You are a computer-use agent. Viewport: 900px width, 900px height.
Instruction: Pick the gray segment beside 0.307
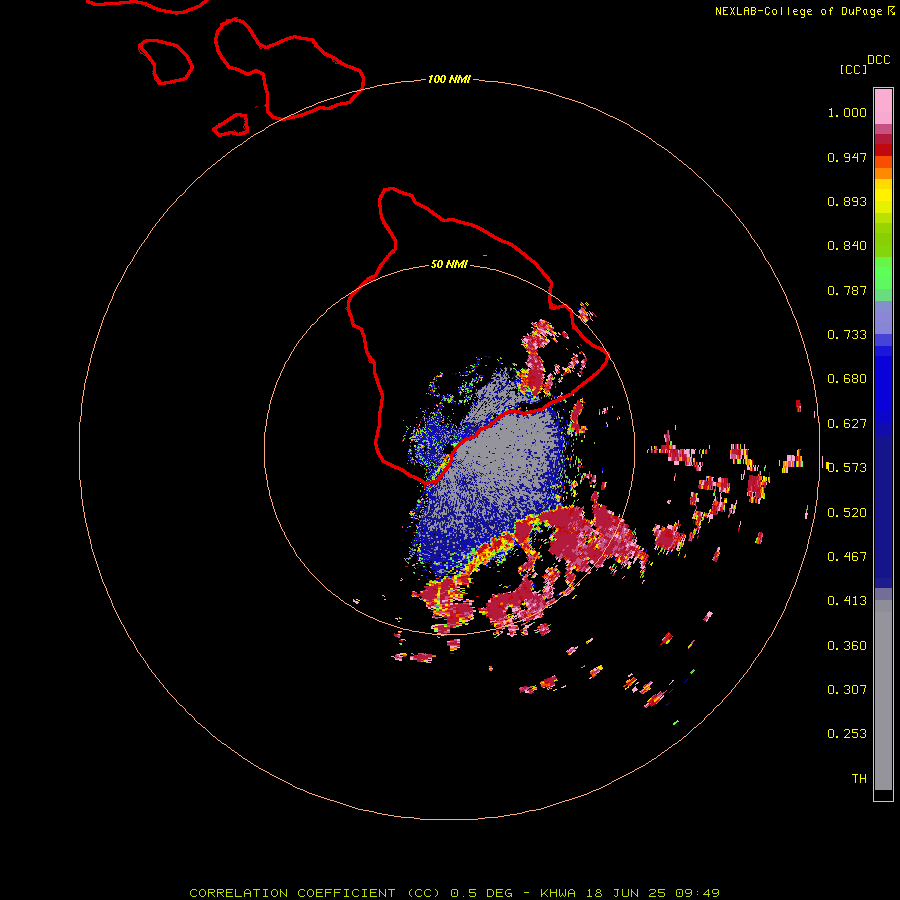pyautogui.click(x=883, y=695)
